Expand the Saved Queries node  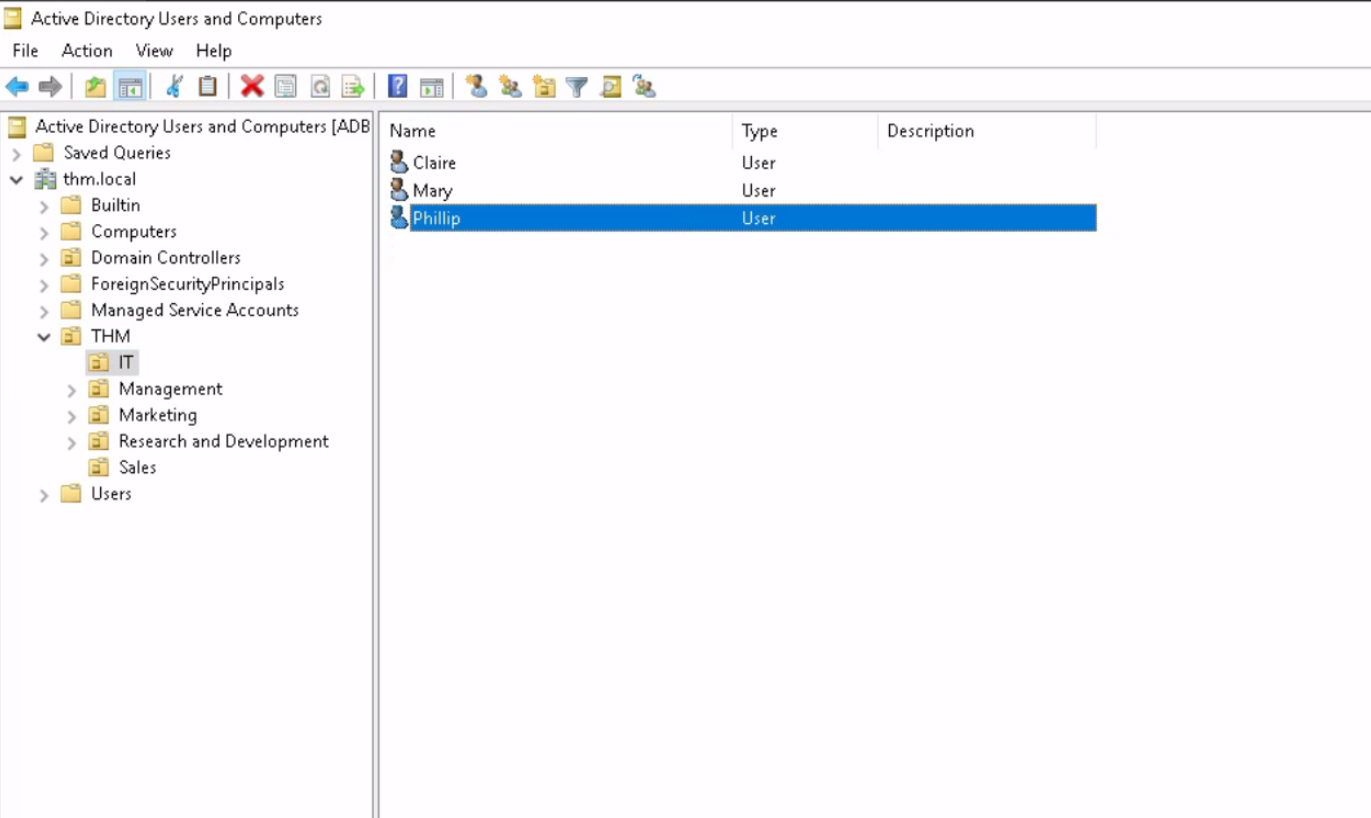coord(16,153)
